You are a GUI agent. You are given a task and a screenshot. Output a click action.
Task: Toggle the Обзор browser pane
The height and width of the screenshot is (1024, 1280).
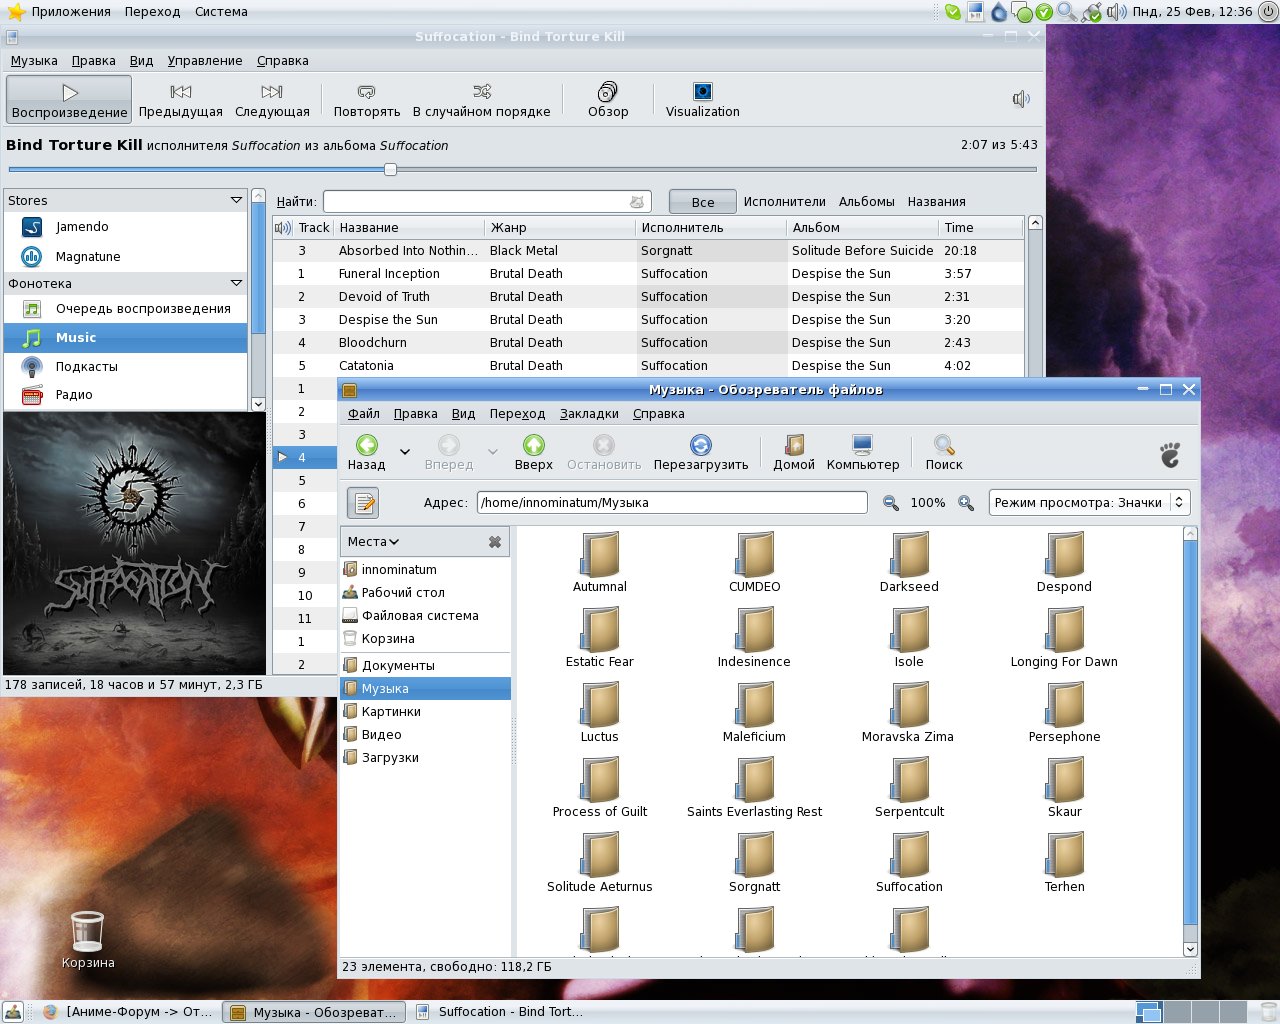pyautogui.click(x=608, y=100)
